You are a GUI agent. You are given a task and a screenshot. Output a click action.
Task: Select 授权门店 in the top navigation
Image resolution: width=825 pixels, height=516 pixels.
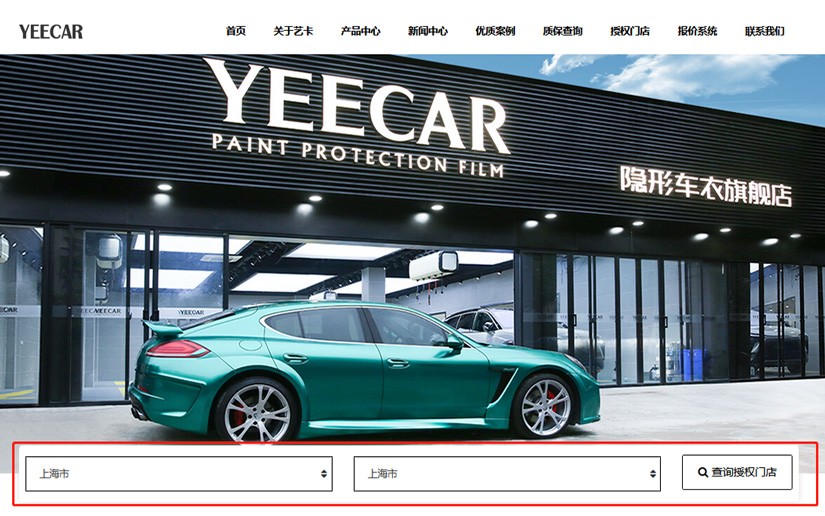(x=630, y=31)
